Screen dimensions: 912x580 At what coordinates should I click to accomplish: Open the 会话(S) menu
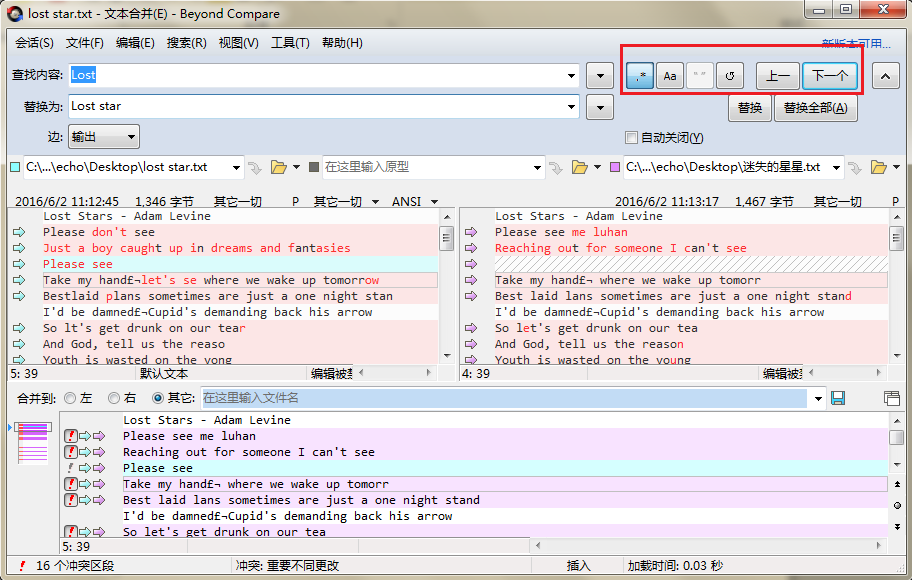(x=34, y=42)
